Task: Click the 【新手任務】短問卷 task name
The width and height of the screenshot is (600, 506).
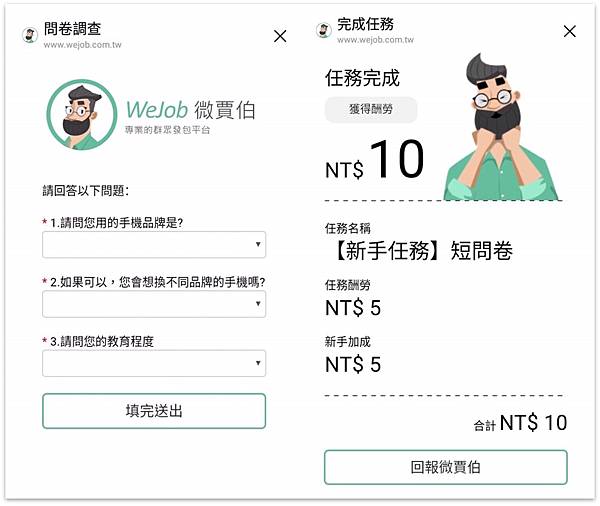Action: click(x=423, y=251)
